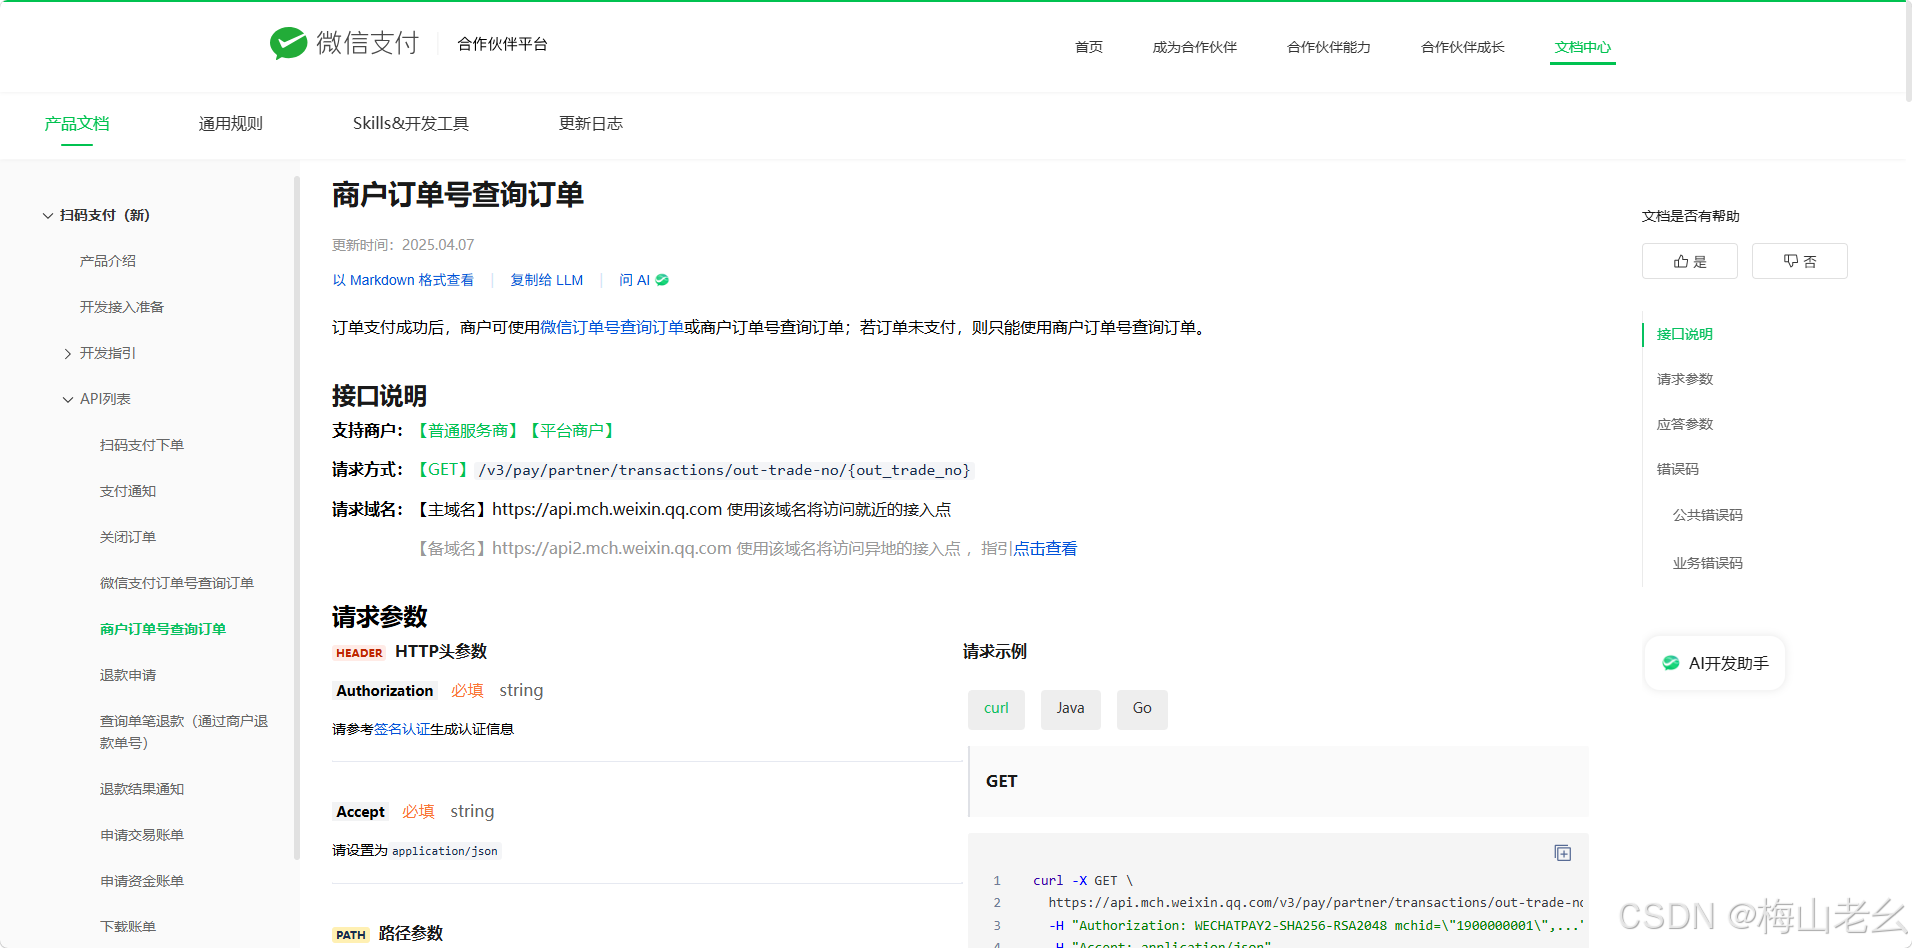Viewport: 1912px width, 948px height.
Task: Click the HEADER badge label
Action: (359, 653)
